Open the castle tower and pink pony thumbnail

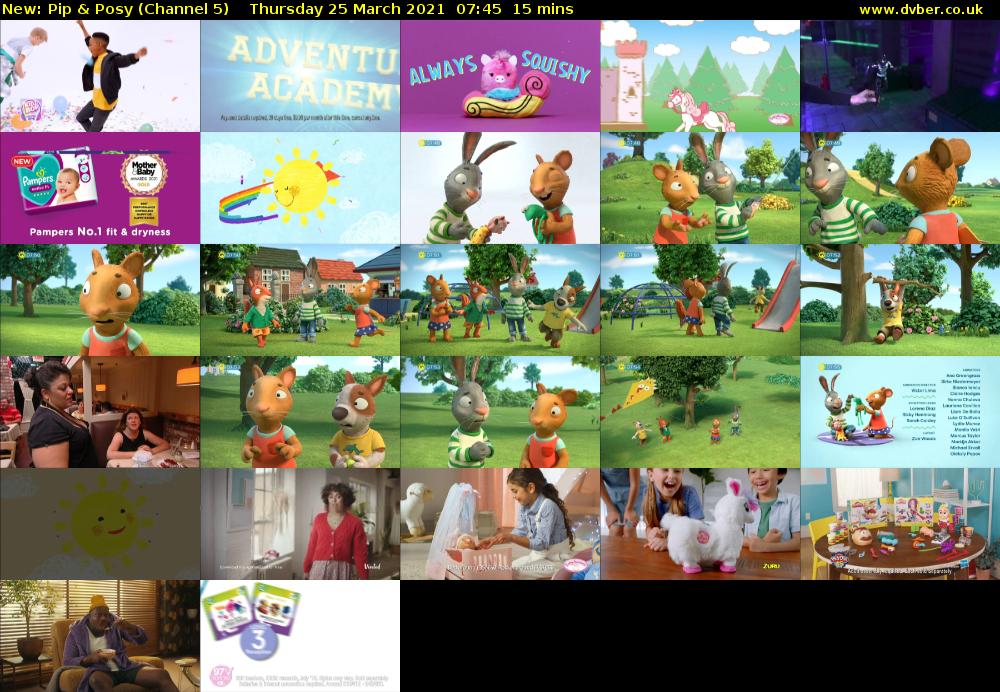pos(700,76)
